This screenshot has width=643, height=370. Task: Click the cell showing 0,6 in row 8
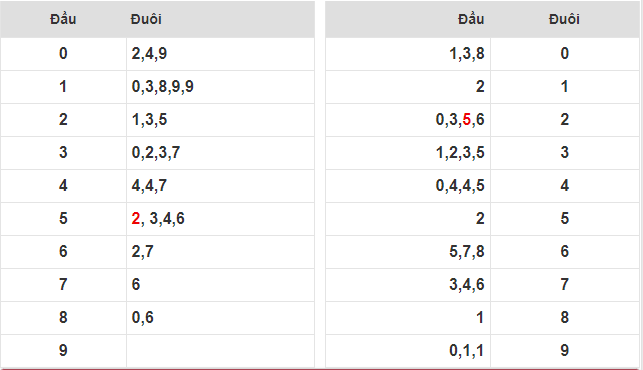220,317
